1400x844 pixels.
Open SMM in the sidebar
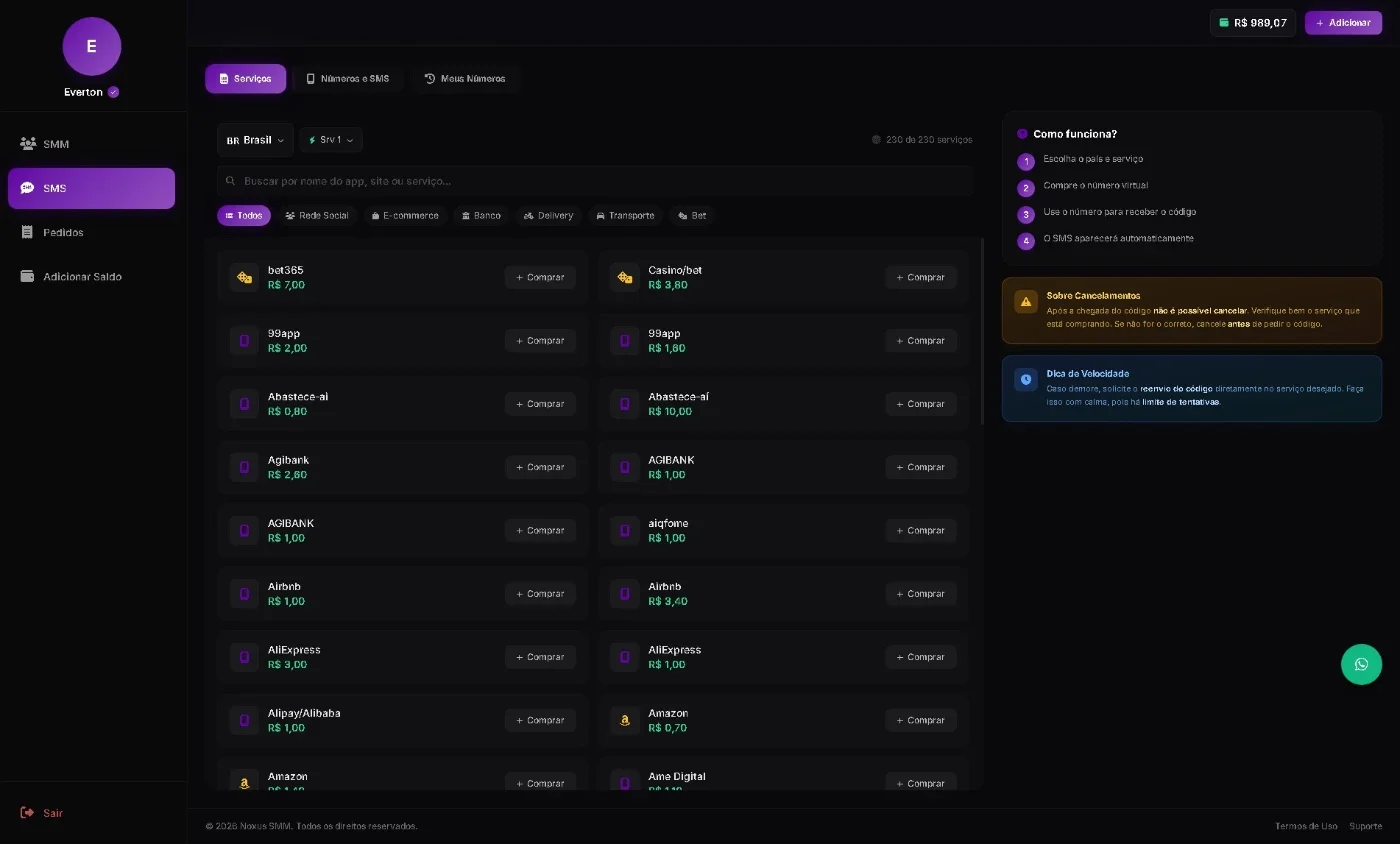click(91, 144)
